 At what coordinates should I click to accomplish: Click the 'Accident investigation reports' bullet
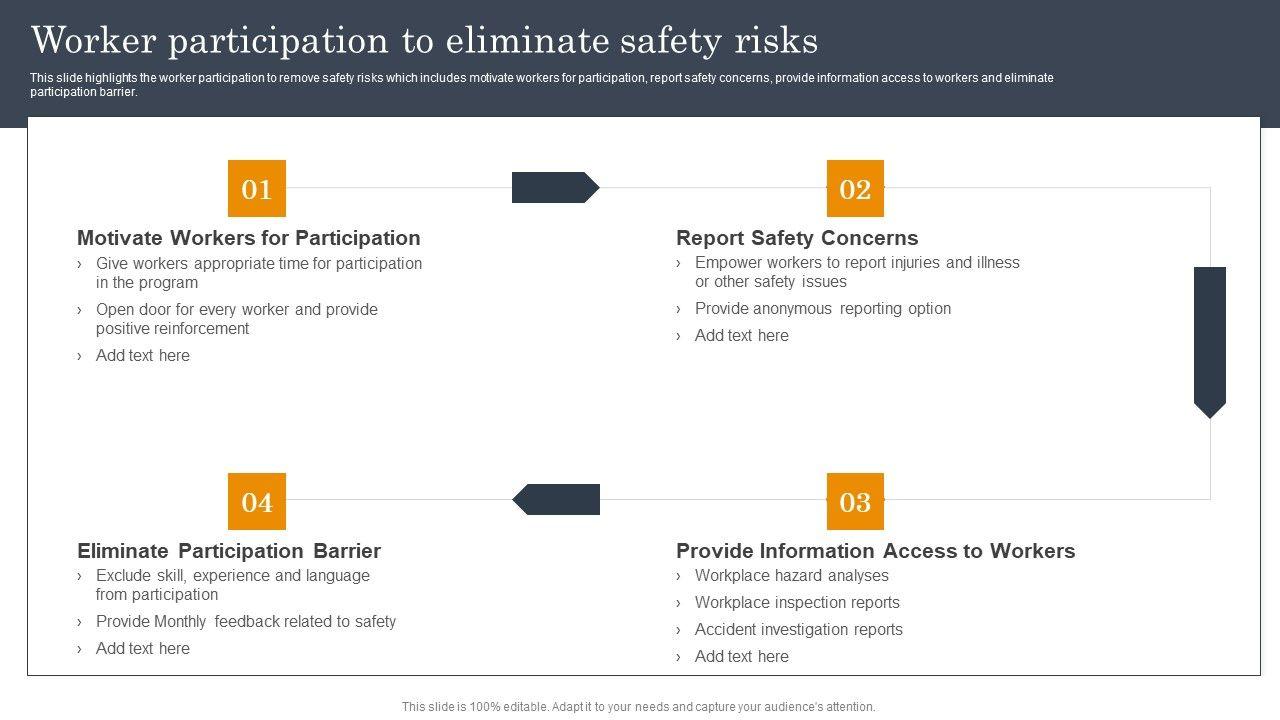pos(798,630)
